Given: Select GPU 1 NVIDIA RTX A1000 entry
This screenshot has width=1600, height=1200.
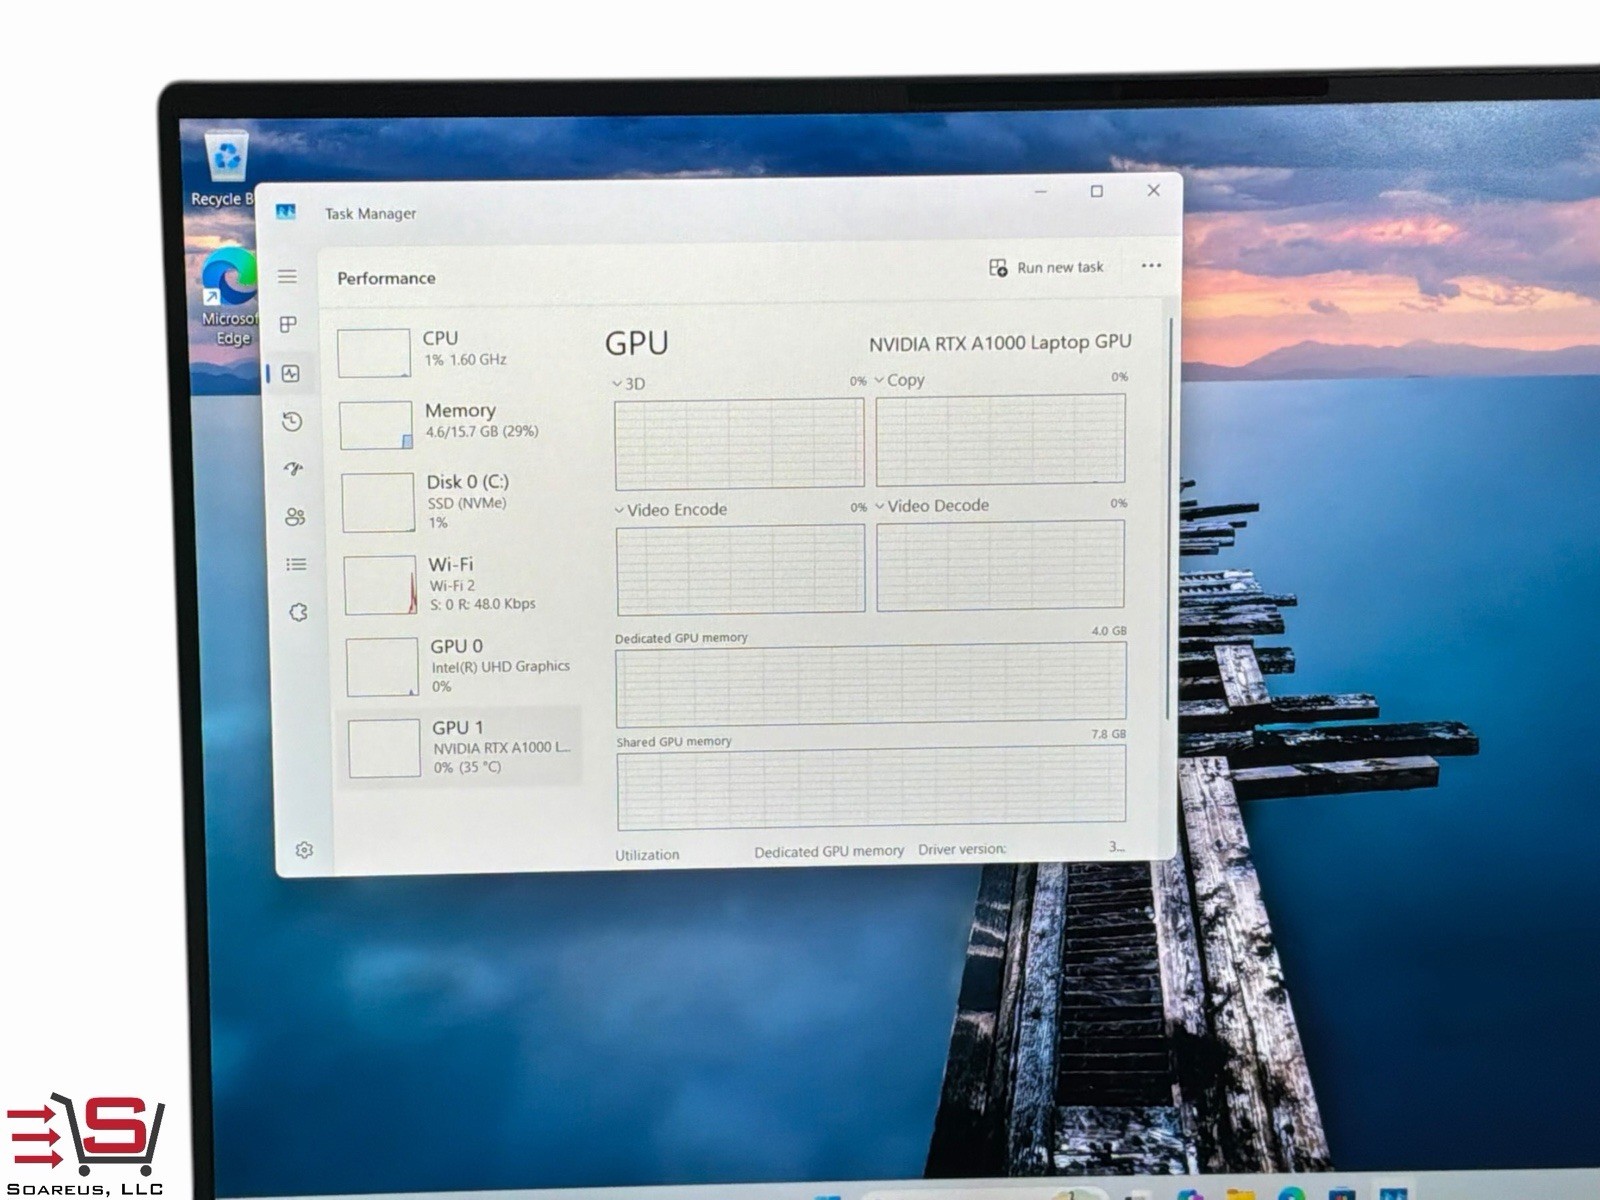Looking at the screenshot, I should point(462,747).
